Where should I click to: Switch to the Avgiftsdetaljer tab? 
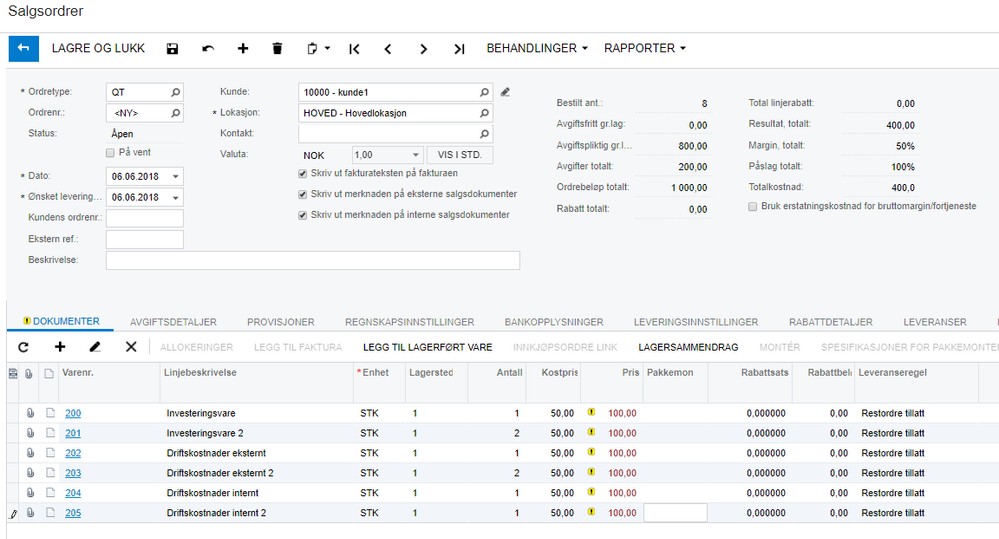coord(173,322)
